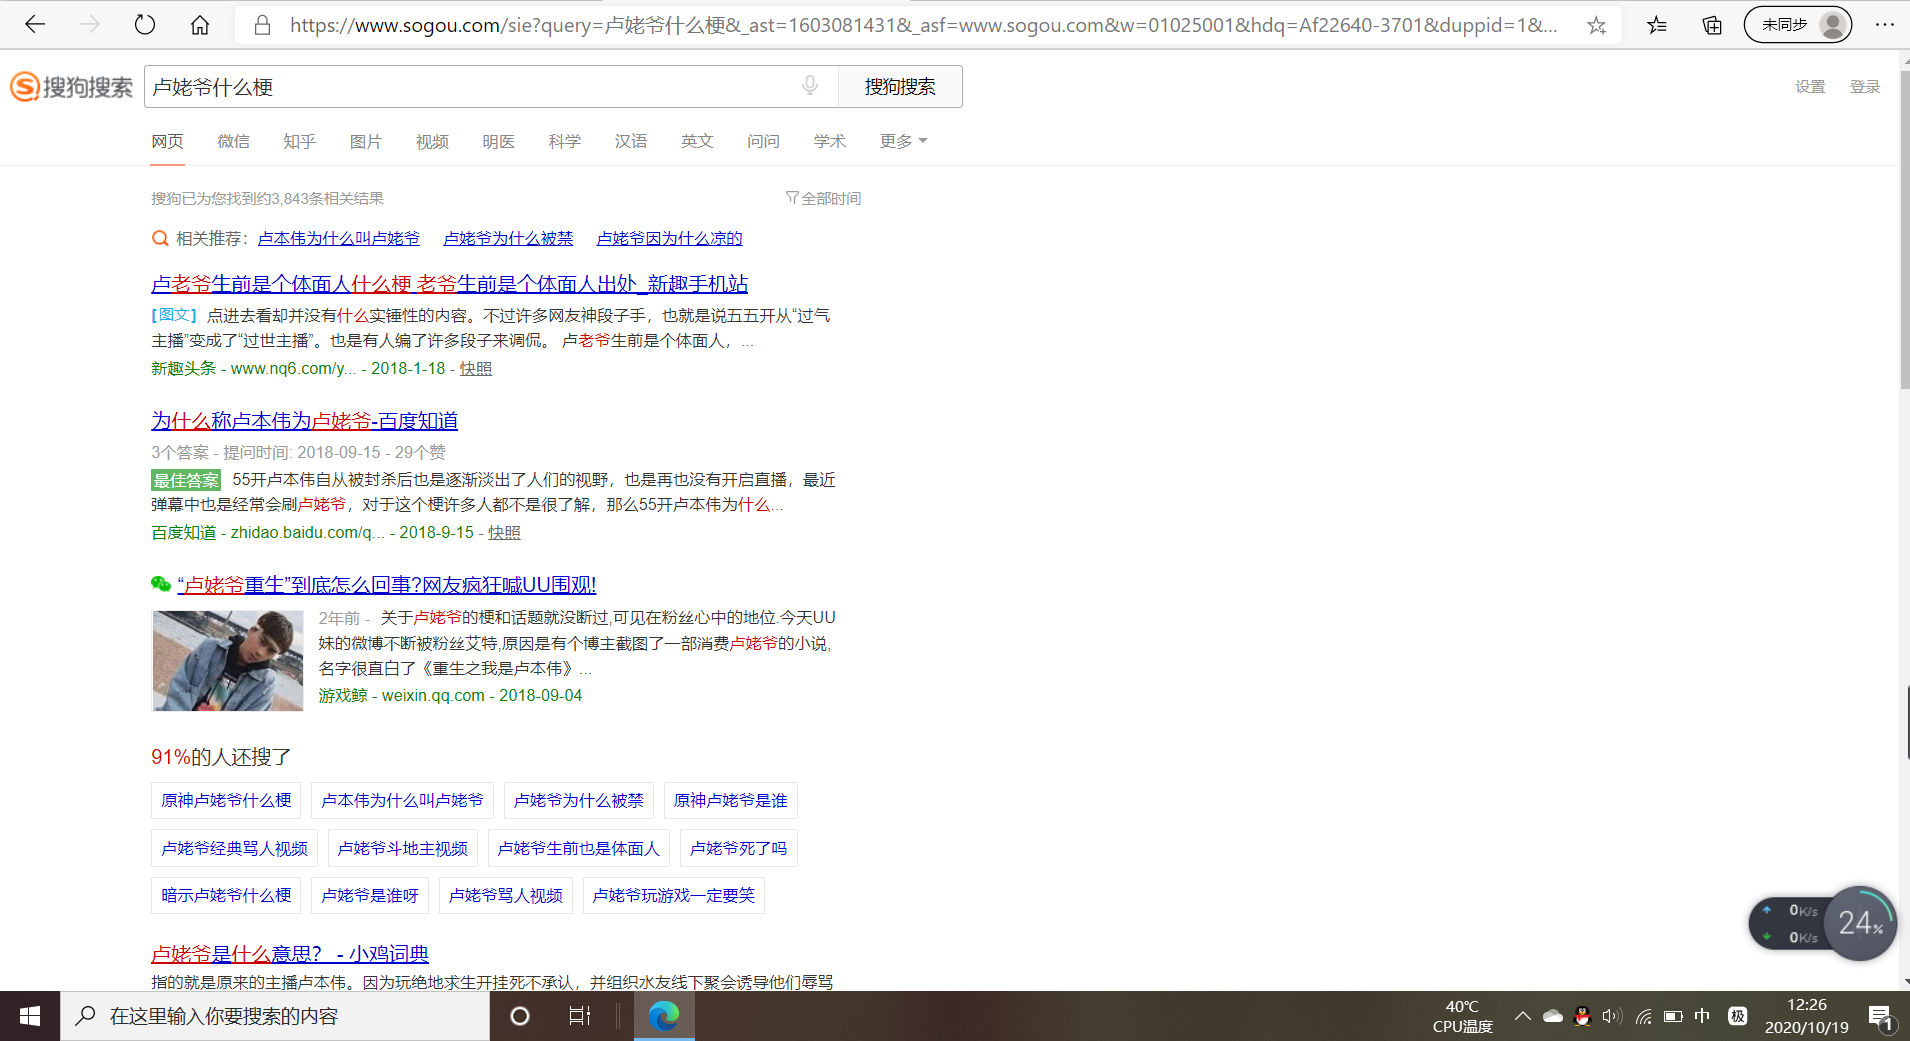Image resolution: width=1910 pixels, height=1041 pixels.
Task: Click 登录 to sign in
Action: pos(1865,87)
